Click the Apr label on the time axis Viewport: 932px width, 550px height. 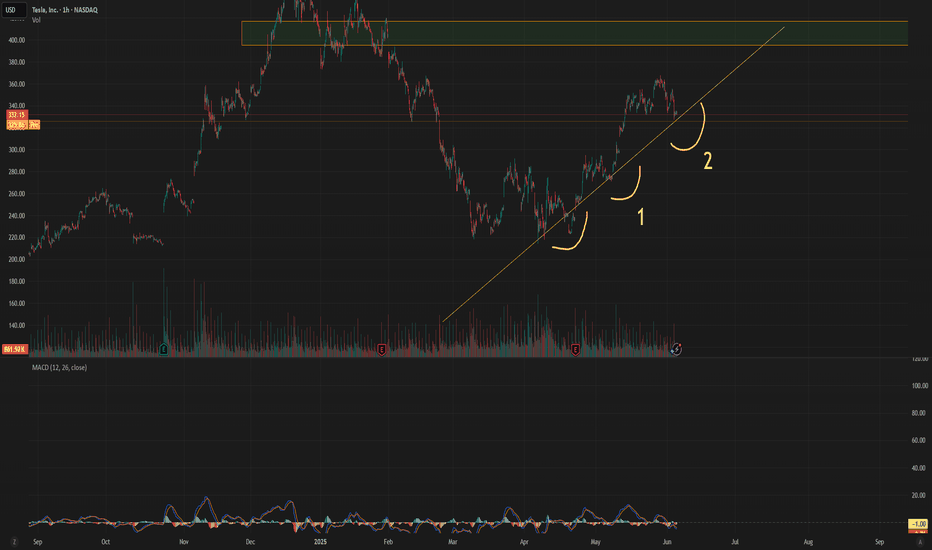pos(524,542)
